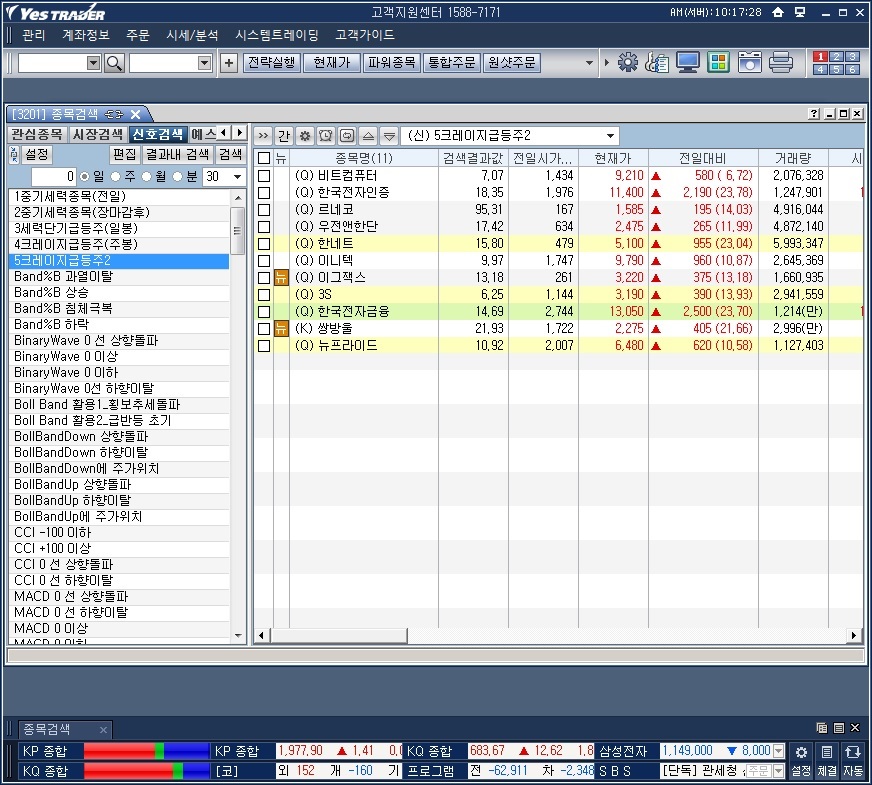Open the 삼성전자 price ticker dropdown
Image resolution: width=872 pixels, height=785 pixels.
coord(779,751)
